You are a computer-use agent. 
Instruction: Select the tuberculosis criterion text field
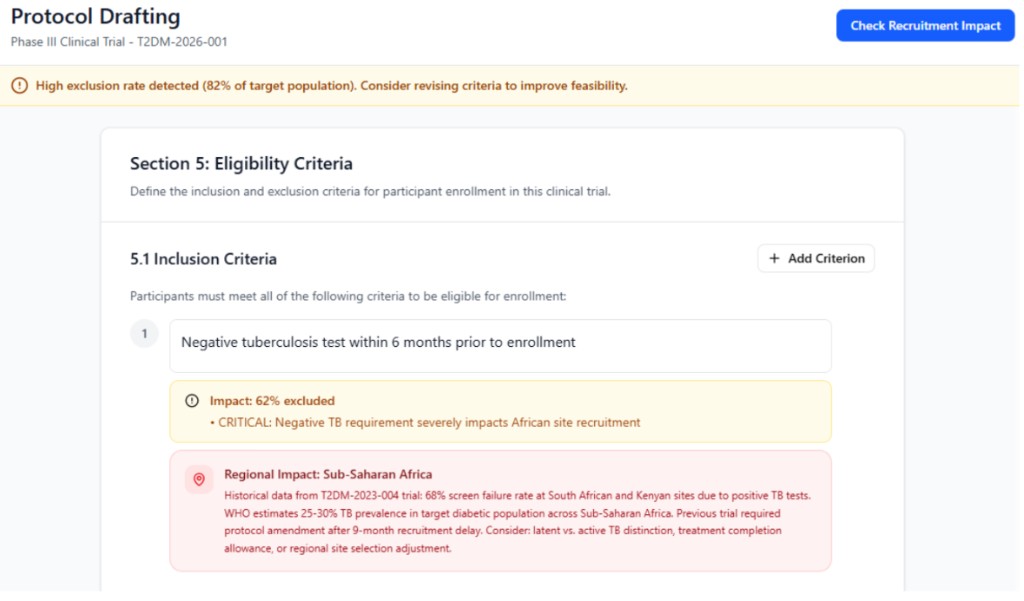click(500, 345)
